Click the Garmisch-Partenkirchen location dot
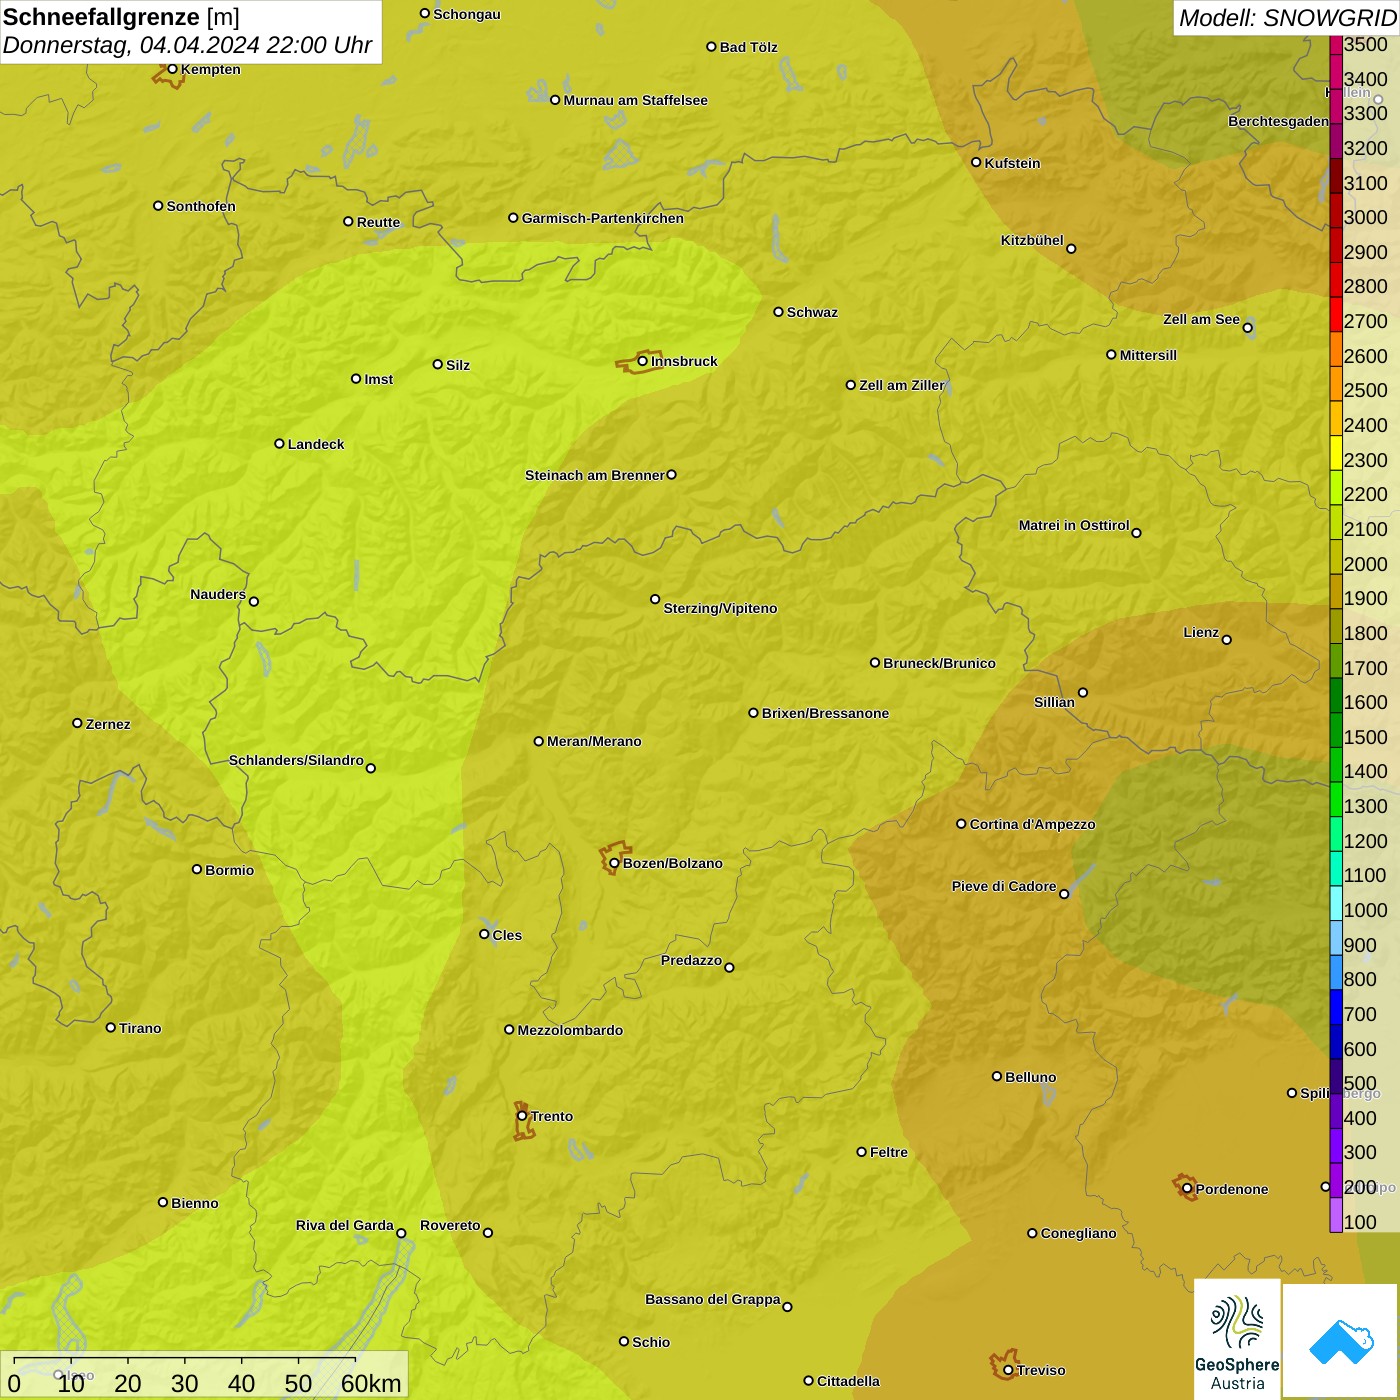The width and height of the screenshot is (1400, 1400). click(513, 218)
